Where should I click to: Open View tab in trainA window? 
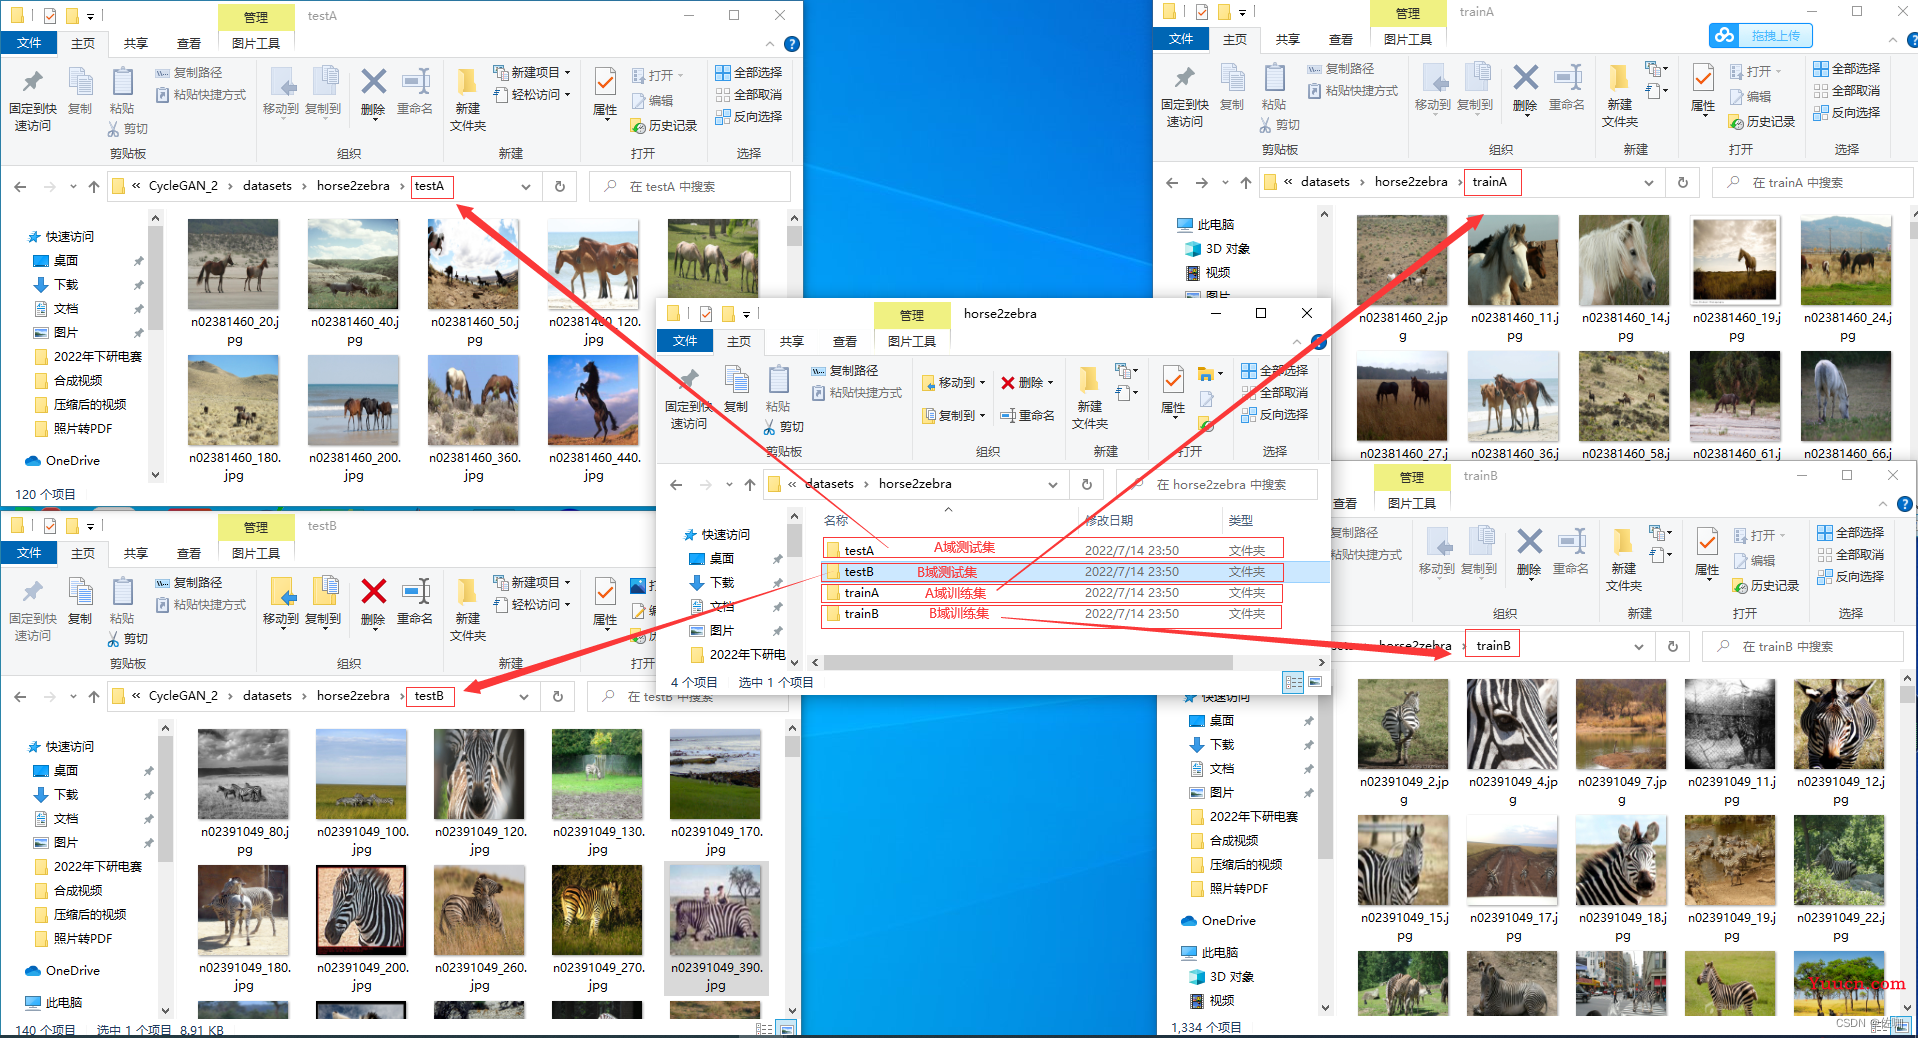coord(1341,39)
